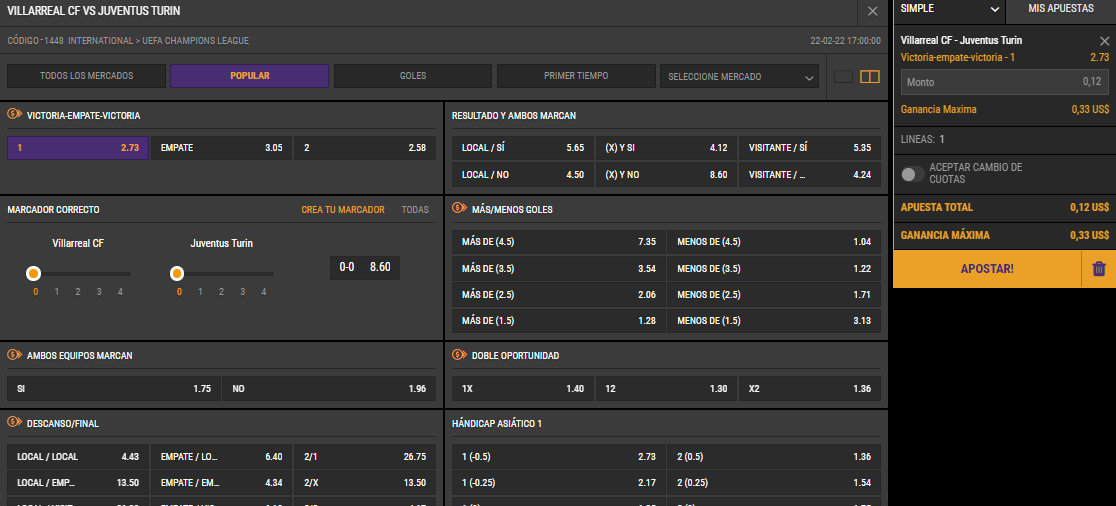Select SI both teams score 1.75
Viewport: 1116px width, 506px height.
(x=114, y=389)
